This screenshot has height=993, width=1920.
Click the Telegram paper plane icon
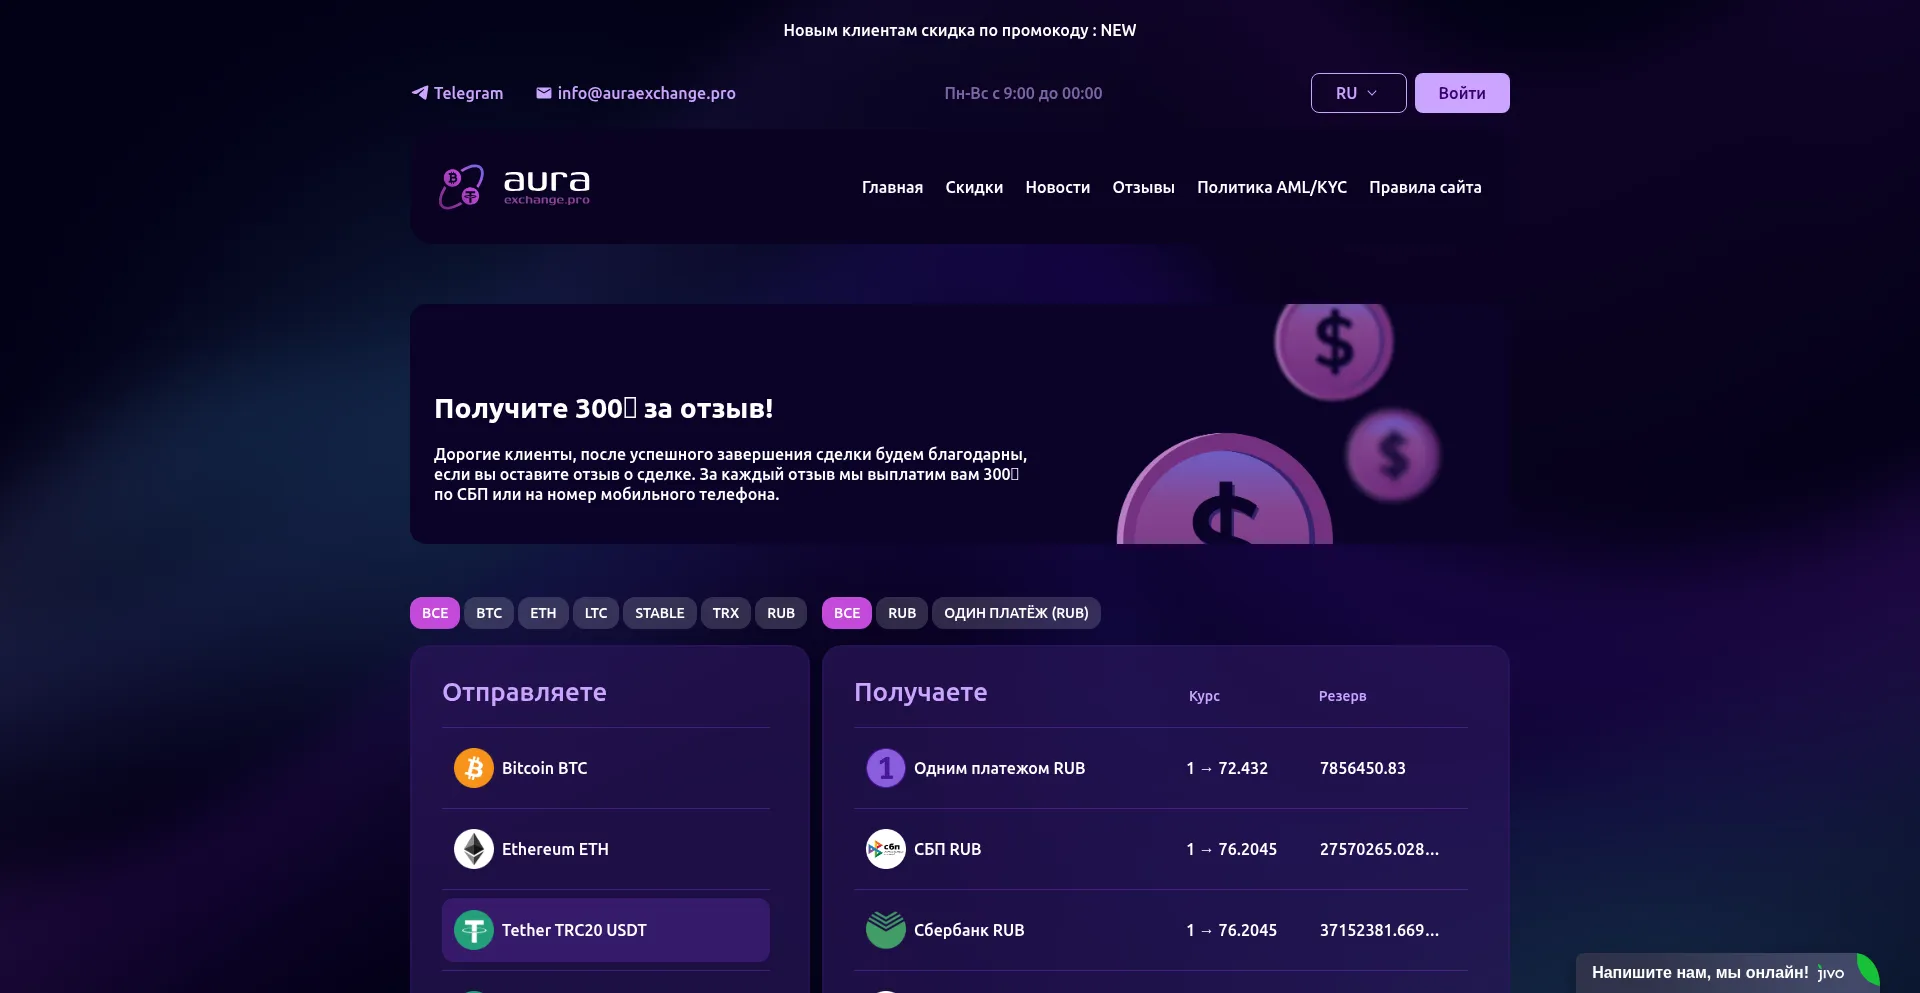coord(420,93)
